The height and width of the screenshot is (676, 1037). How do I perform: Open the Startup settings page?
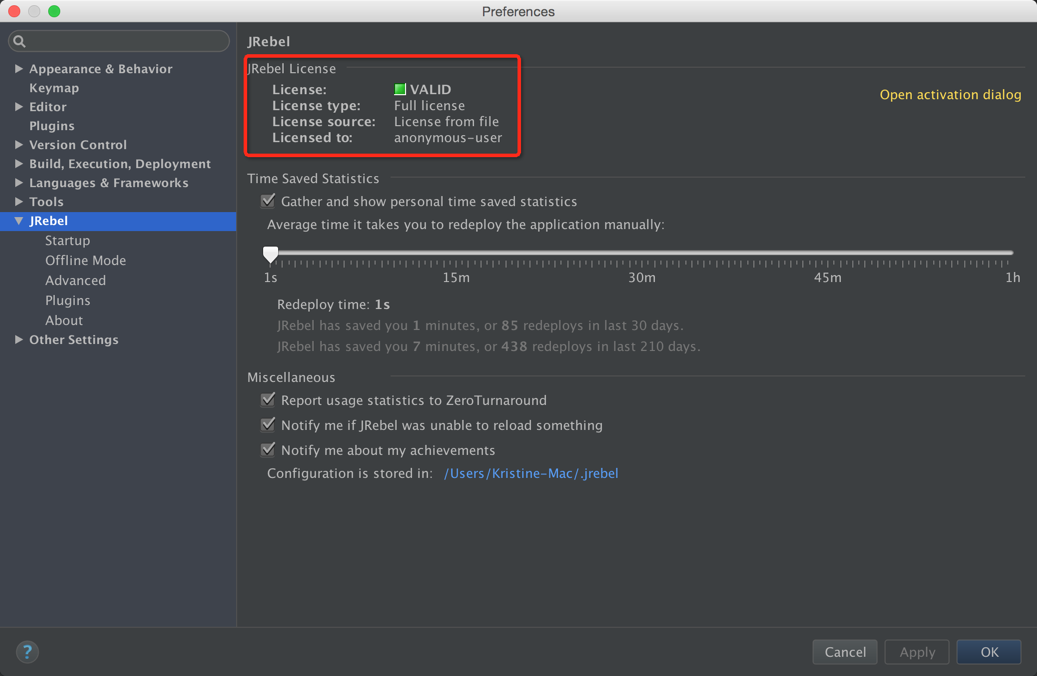tap(67, 241)
